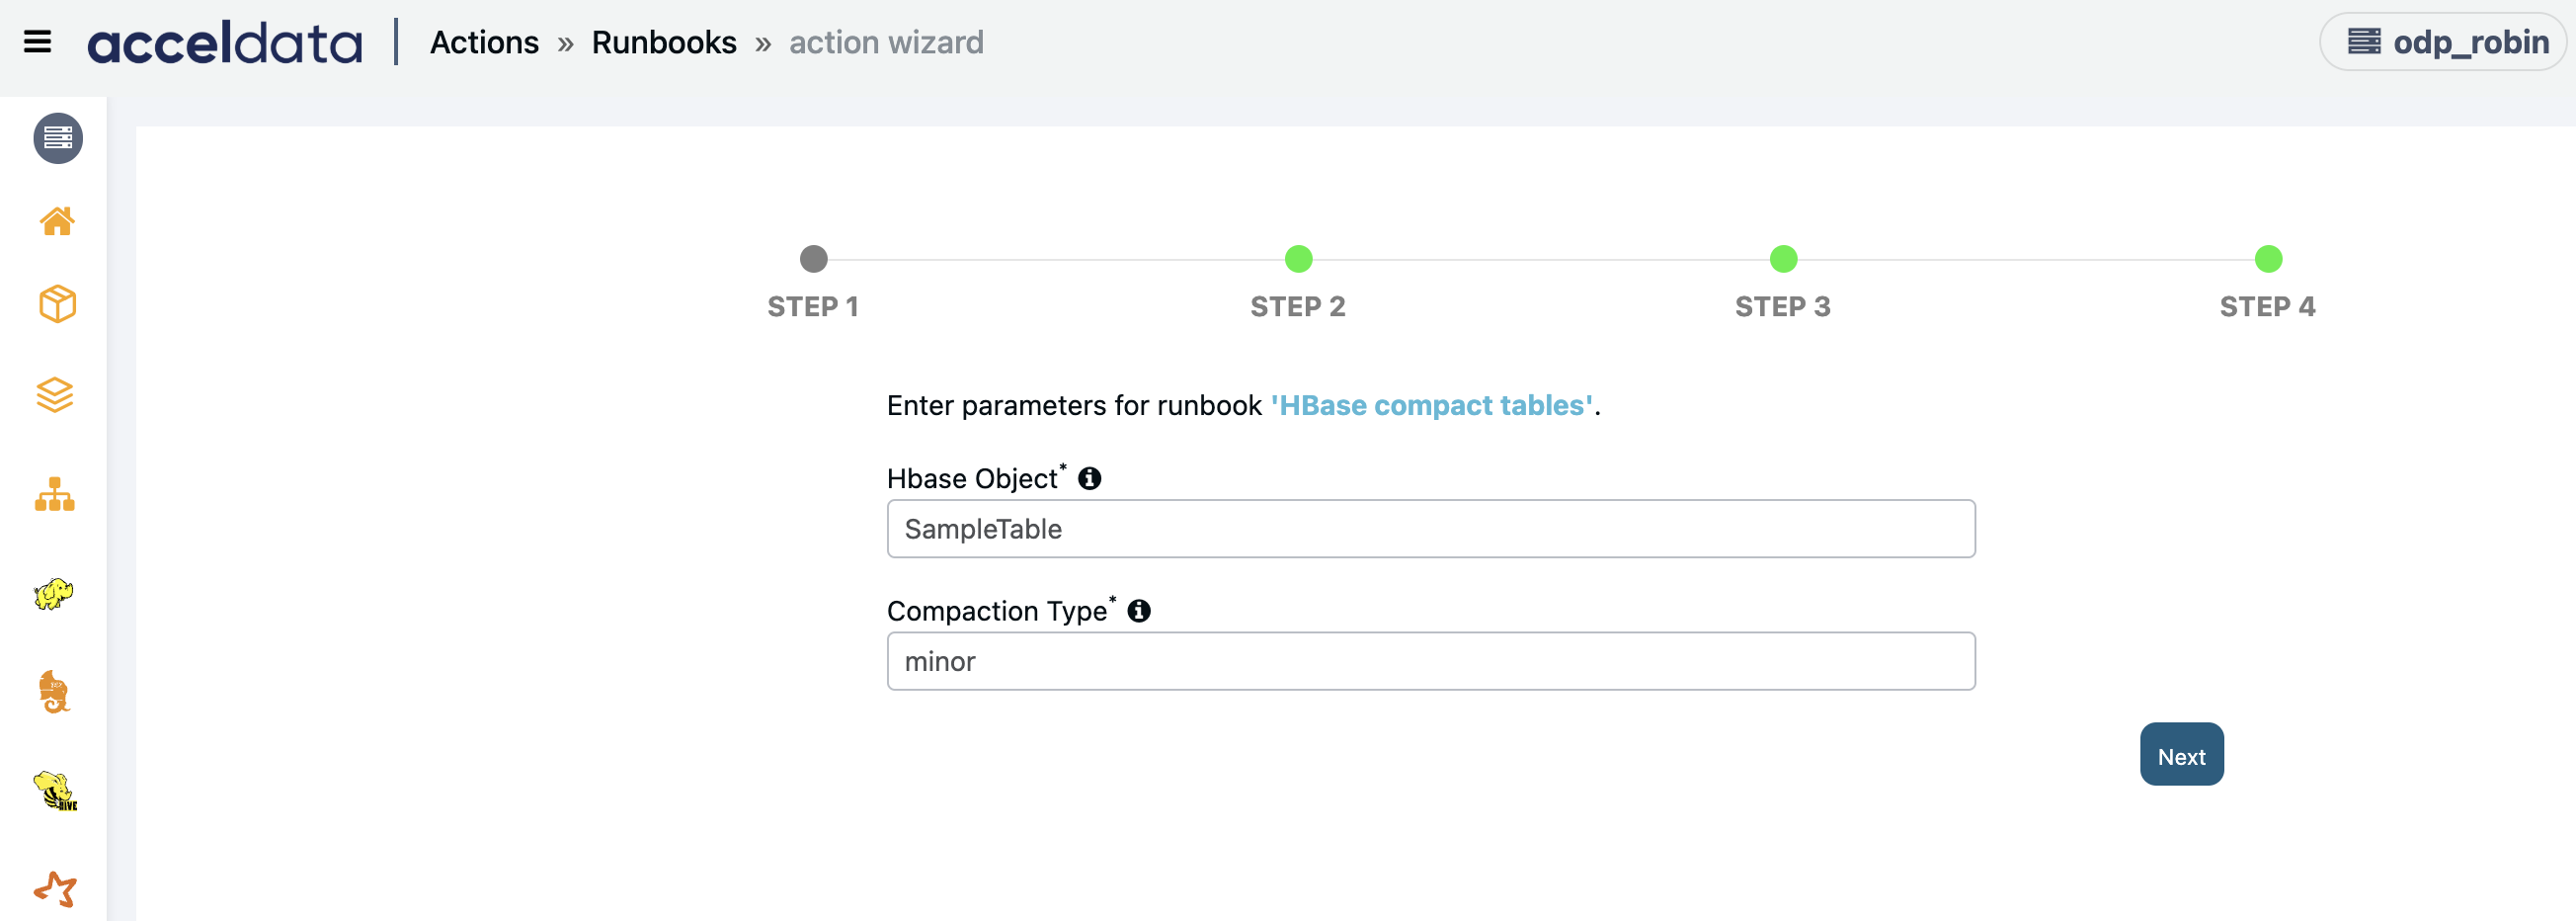Show info tooltip for Compaction Type

[x=1139, y=611]
